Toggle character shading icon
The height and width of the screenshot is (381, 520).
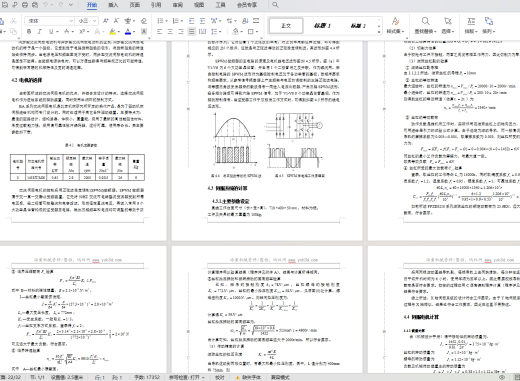point(144,32)
